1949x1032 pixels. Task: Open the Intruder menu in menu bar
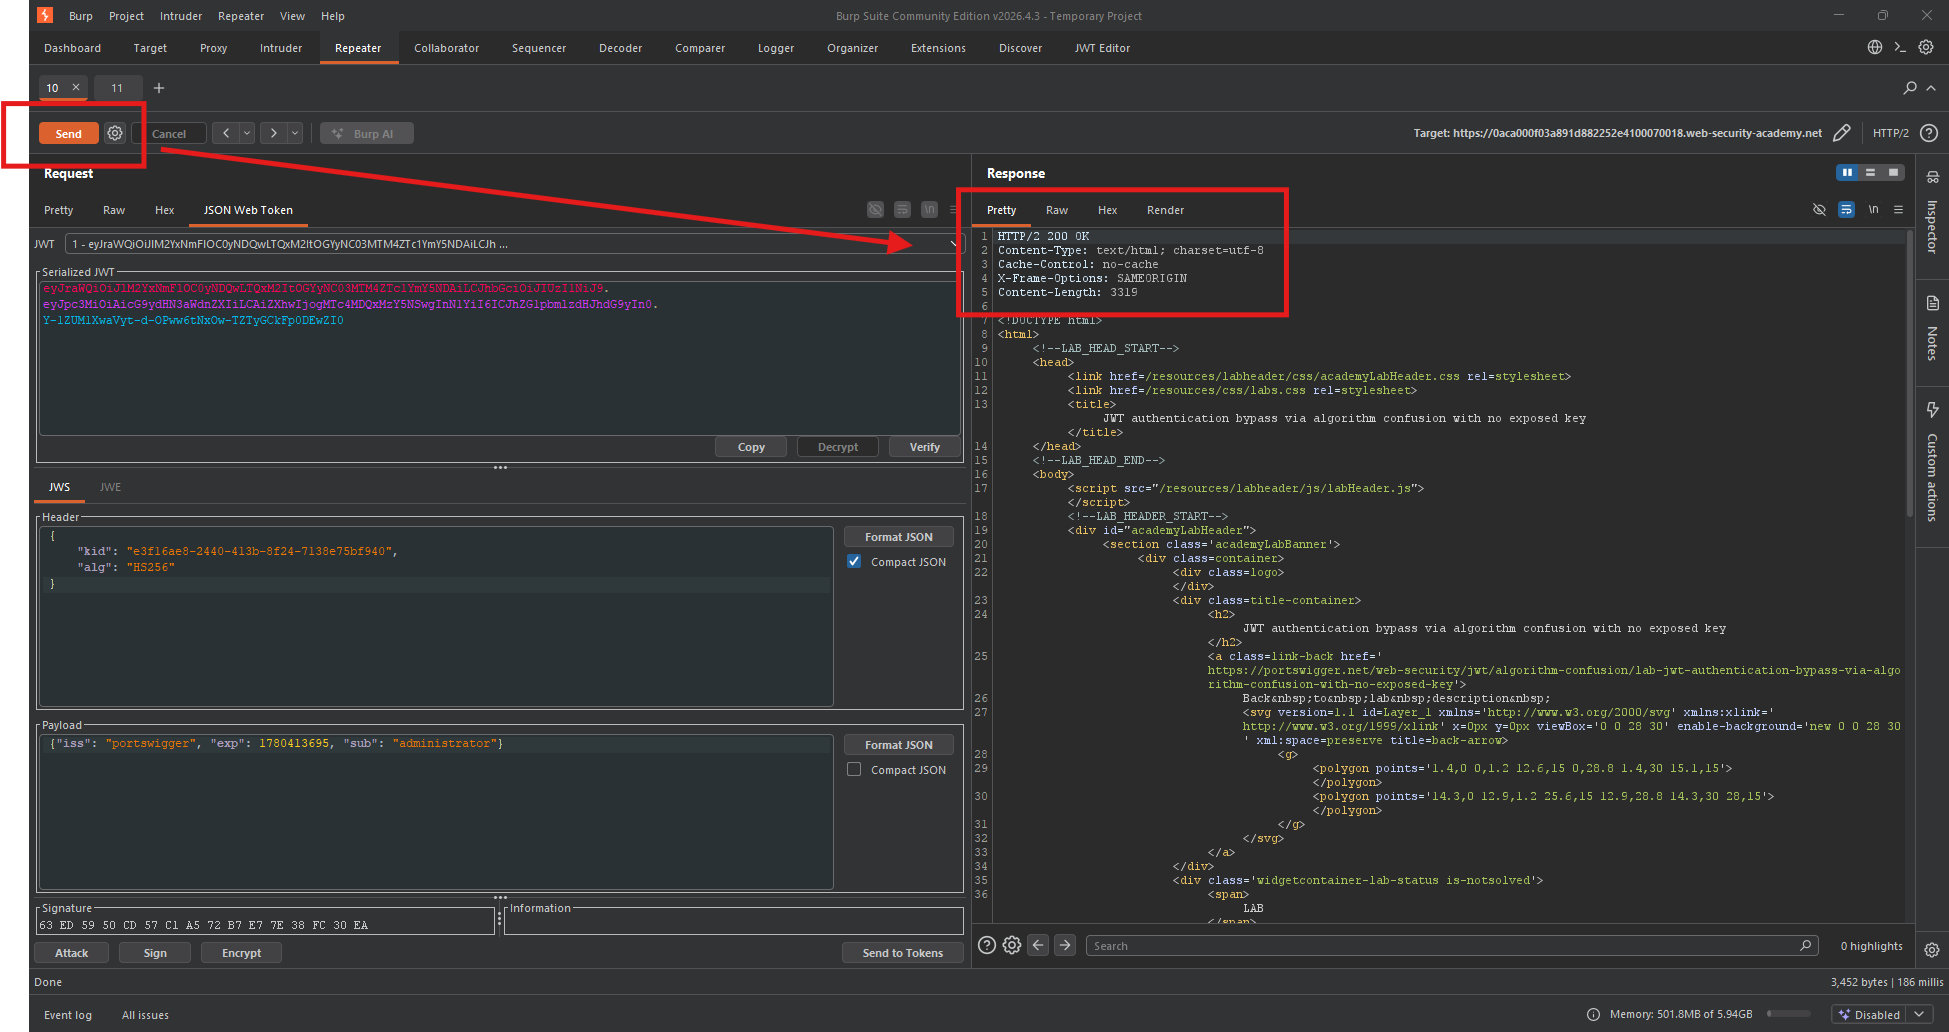coord(181,16)
